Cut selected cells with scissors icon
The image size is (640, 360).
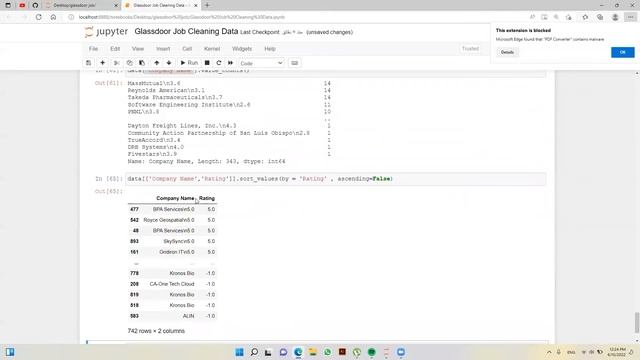coord(116,63)
